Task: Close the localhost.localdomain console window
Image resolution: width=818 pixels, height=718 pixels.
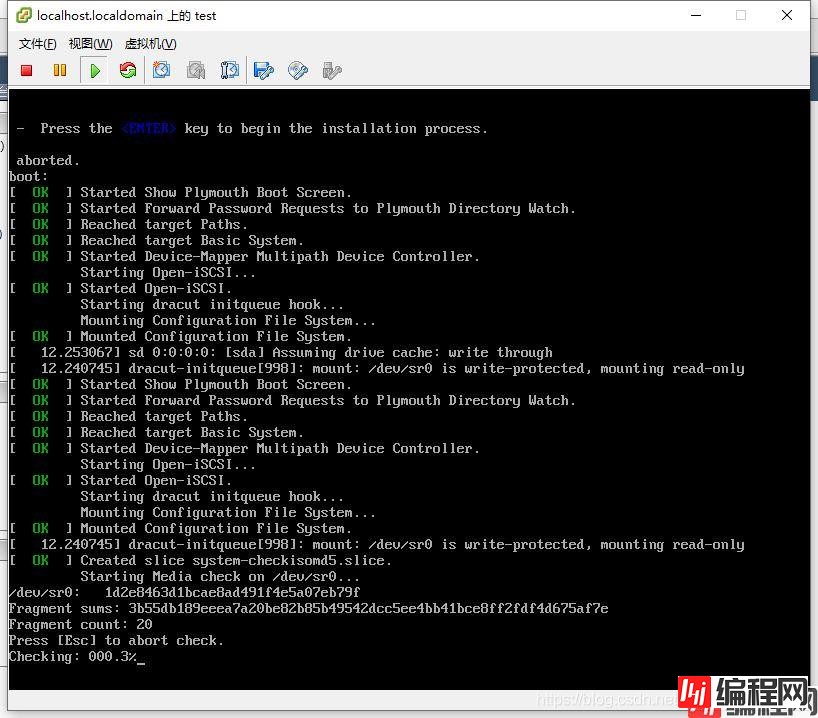Action: [788, 15]
